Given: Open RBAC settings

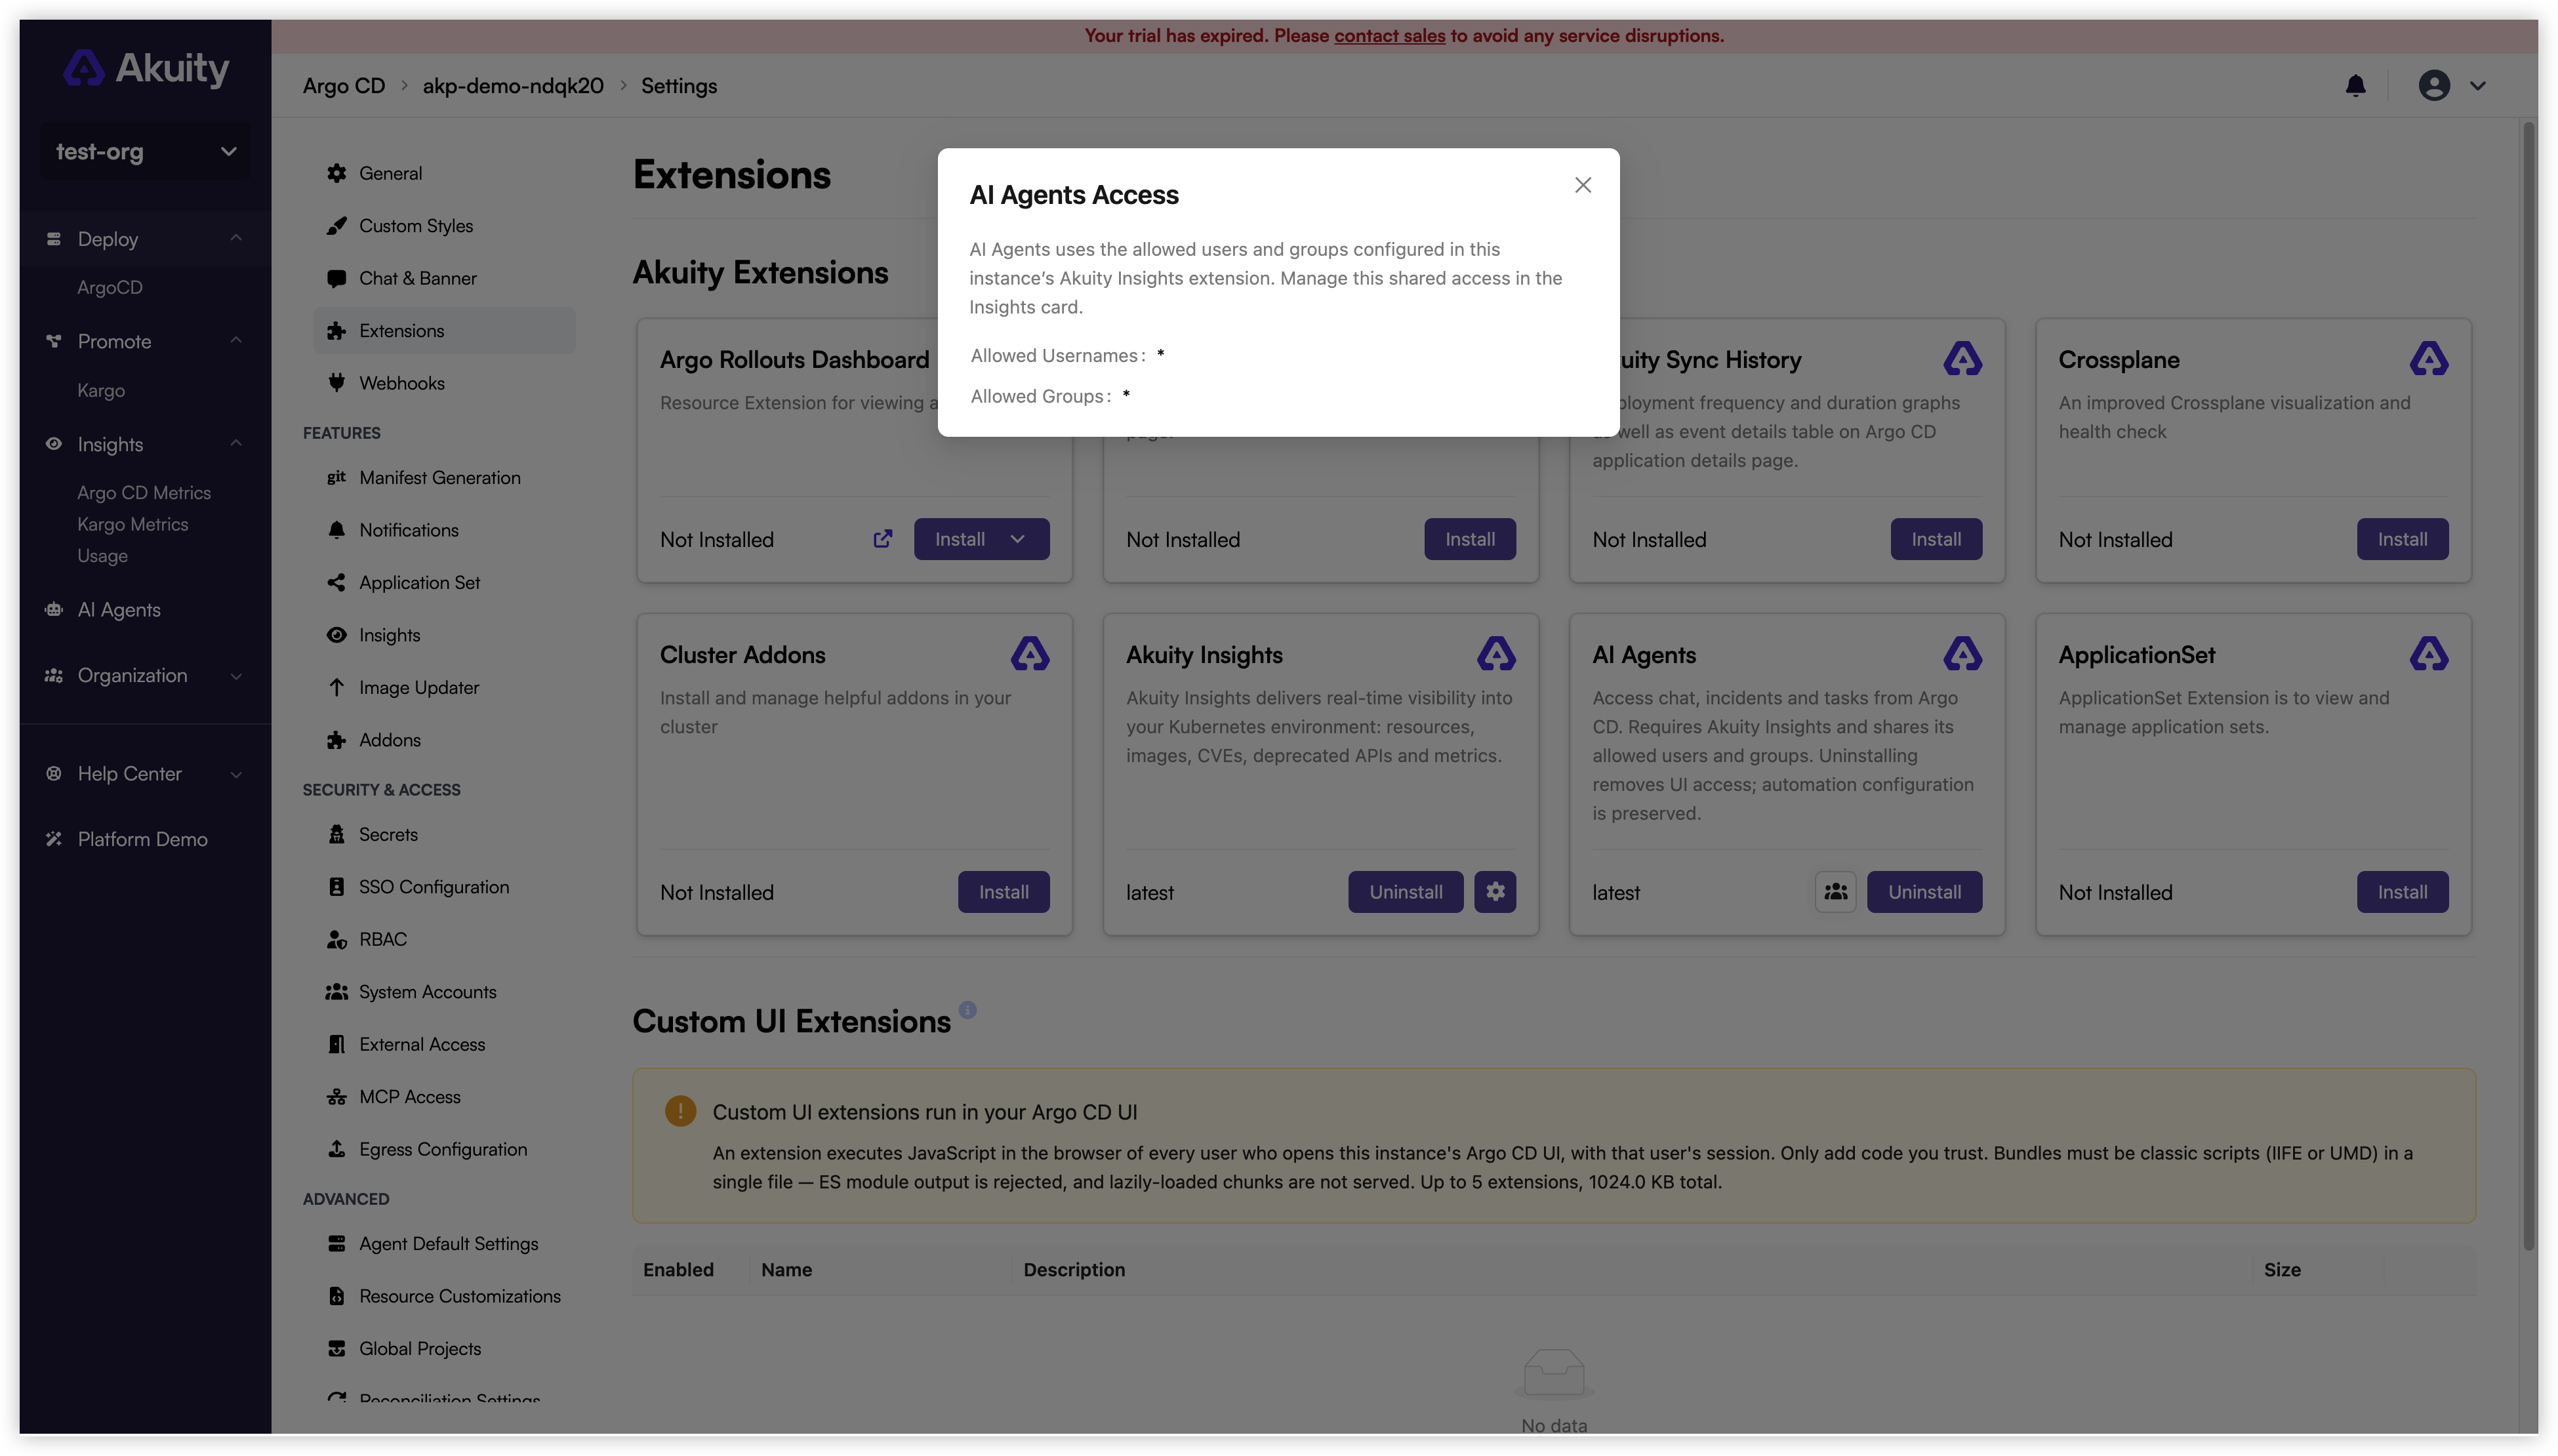Looking at the screenshot, I should 444,940.
